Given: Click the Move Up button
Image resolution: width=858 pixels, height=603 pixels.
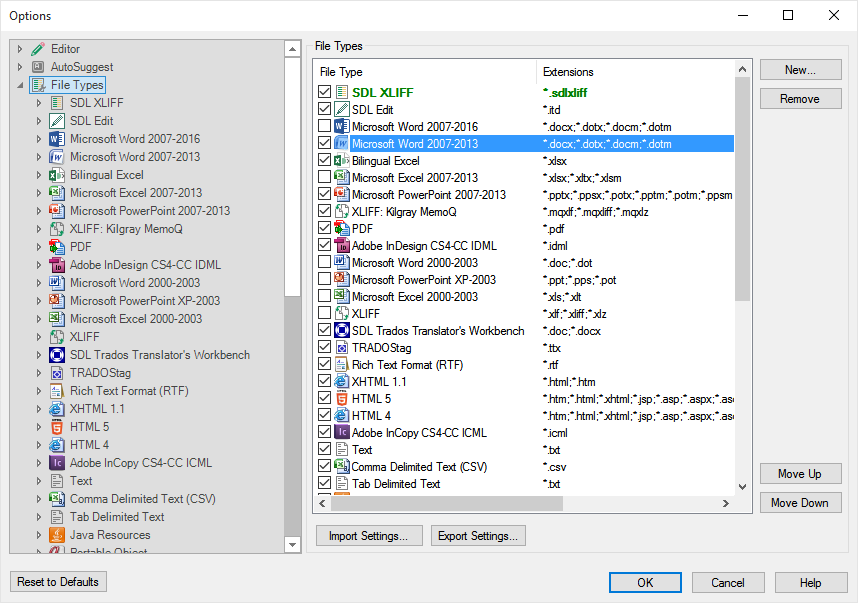Looking at the screenshot, I should coord(801,473).
